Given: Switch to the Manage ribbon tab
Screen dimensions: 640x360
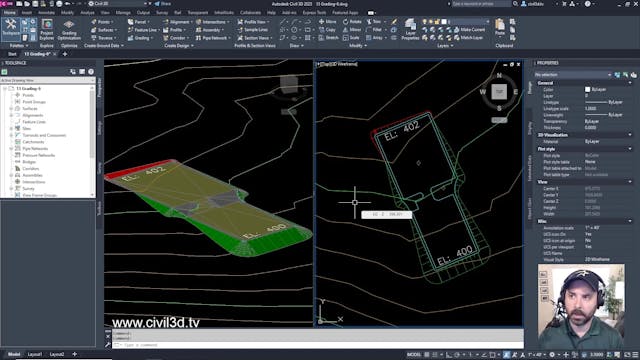Looking at the screenshot, I should 123,13.
